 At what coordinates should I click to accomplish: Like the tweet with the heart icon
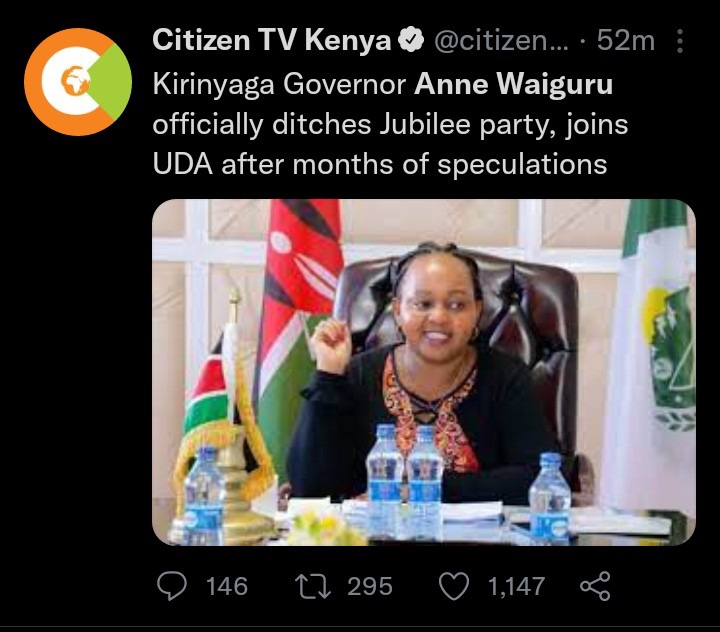coord(454,587)
